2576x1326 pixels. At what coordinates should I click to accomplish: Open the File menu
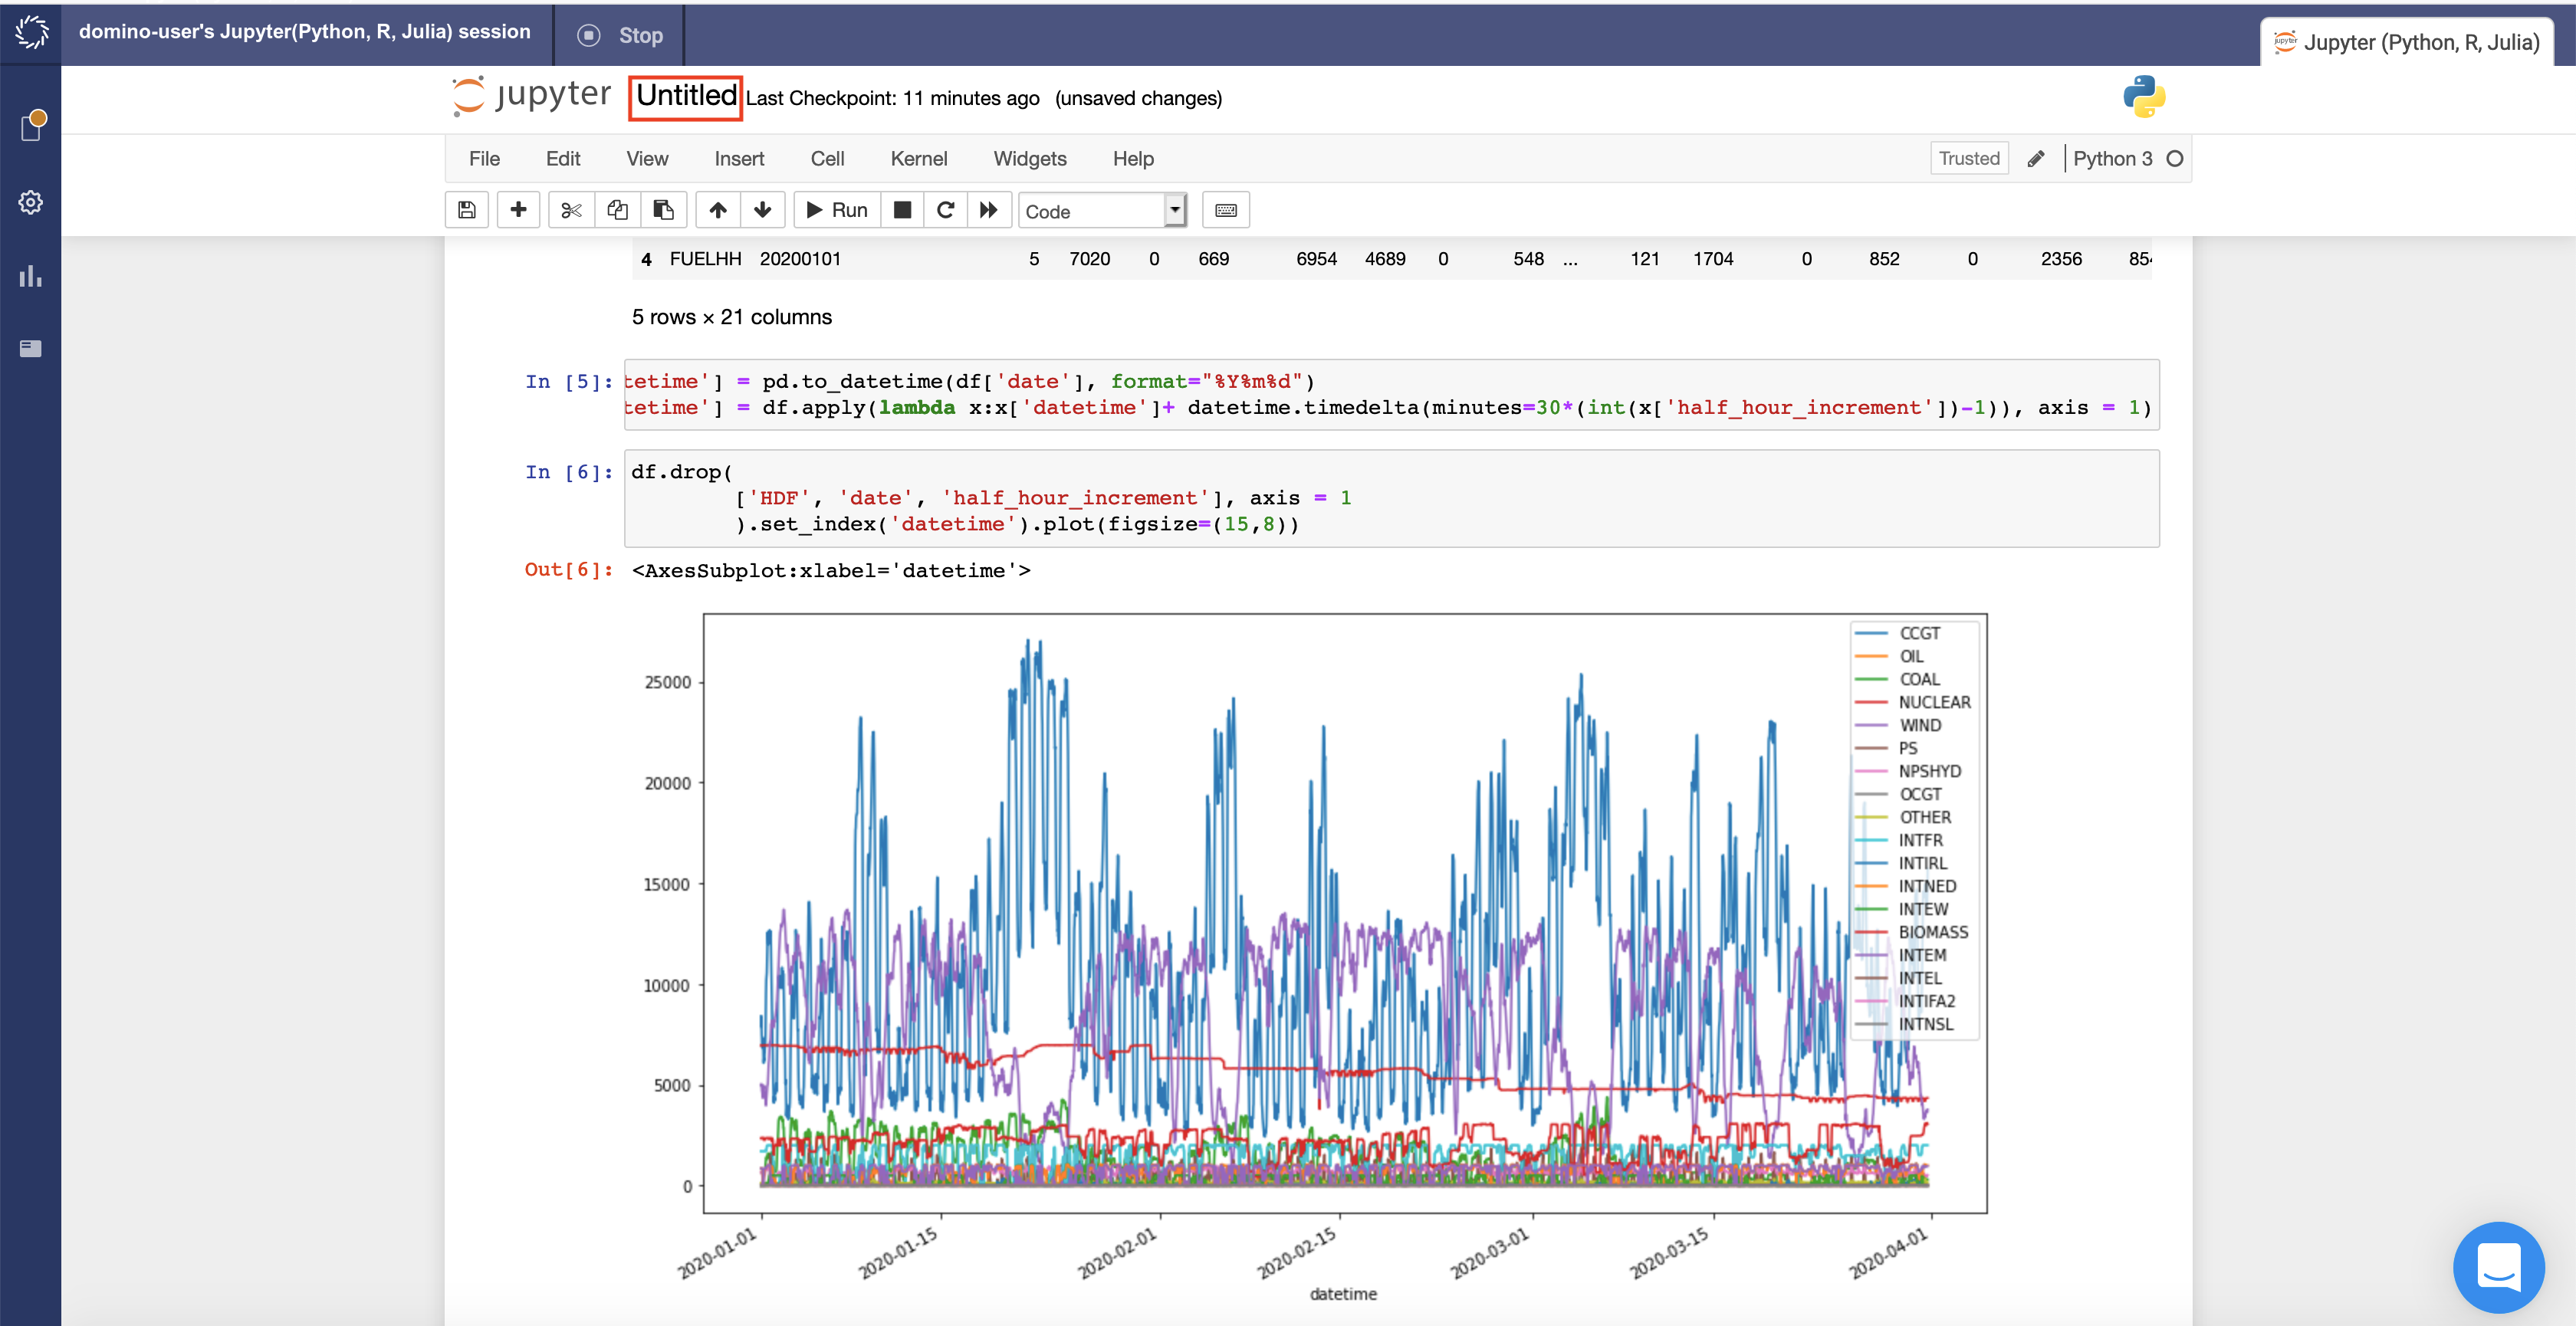point(484,159)
